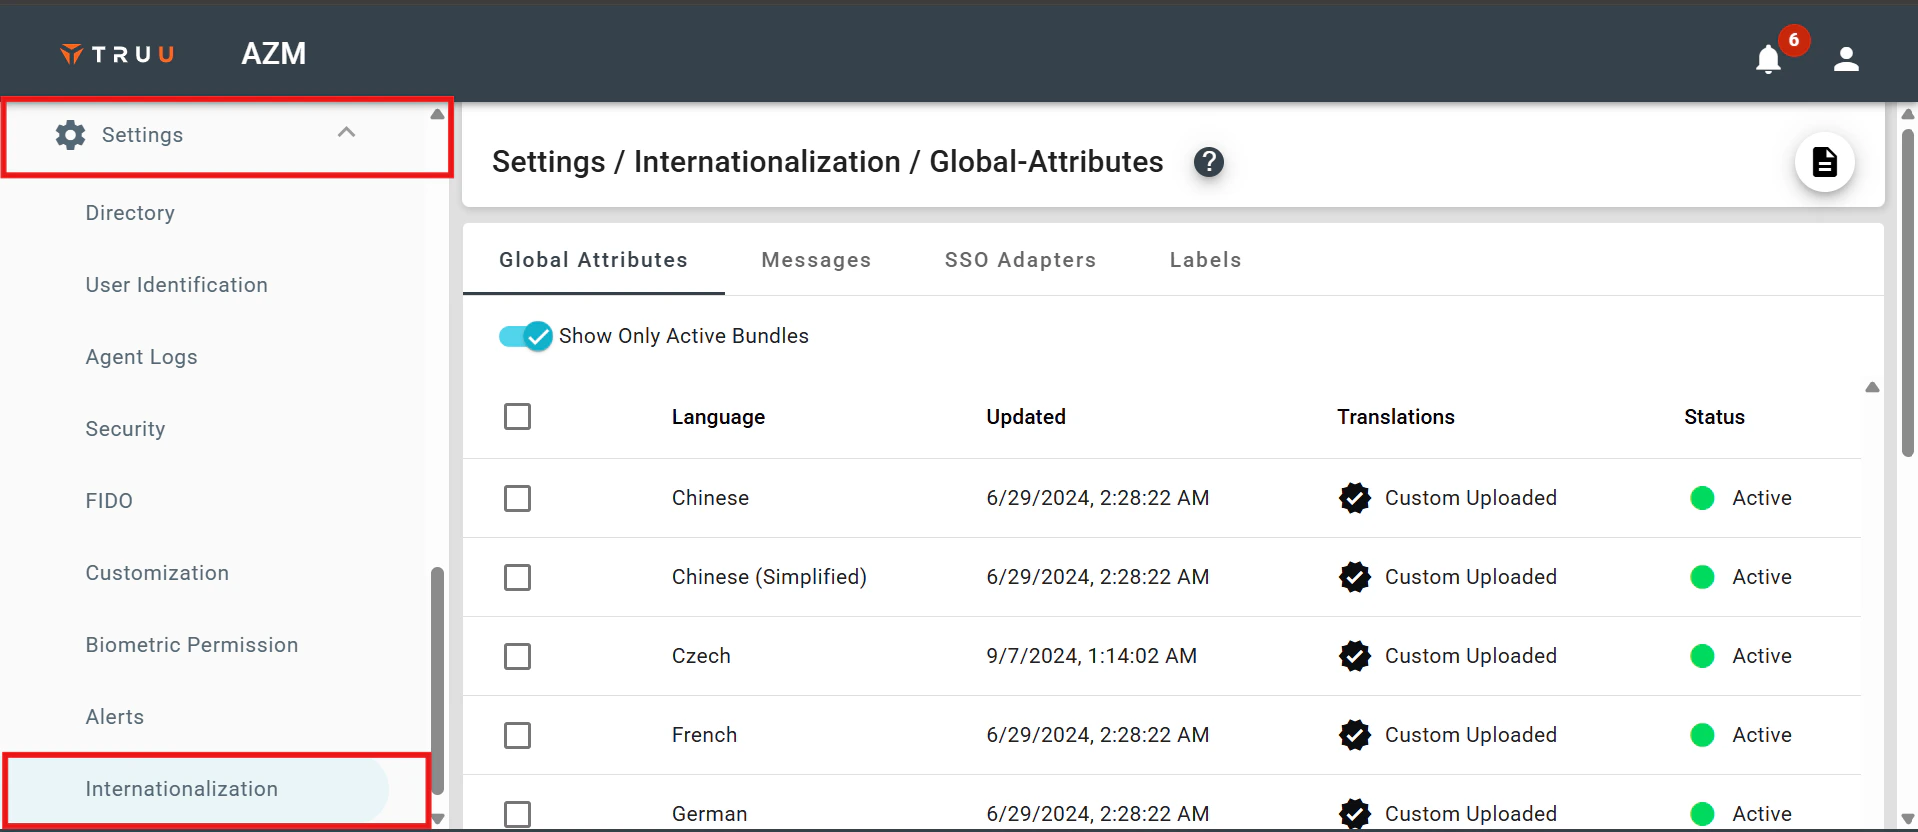Open the Biometric Permission page
1918x832 pixels.
click(192, 645)
